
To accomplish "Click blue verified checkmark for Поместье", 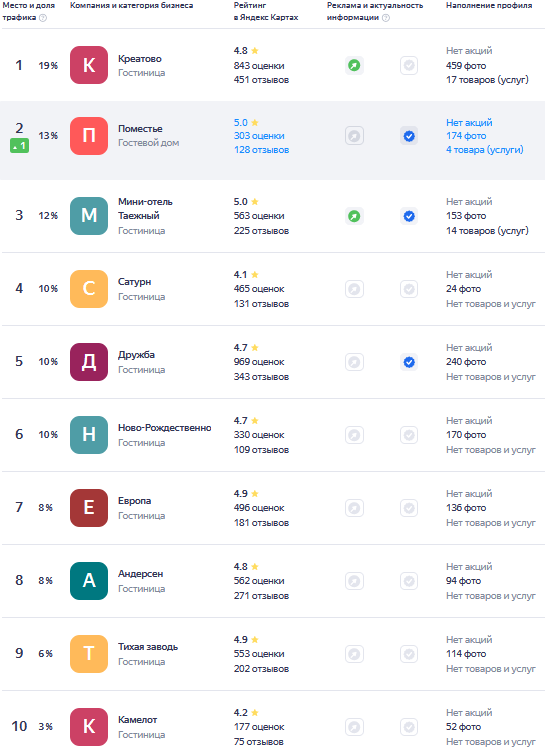I will click(x=409, y=136).
